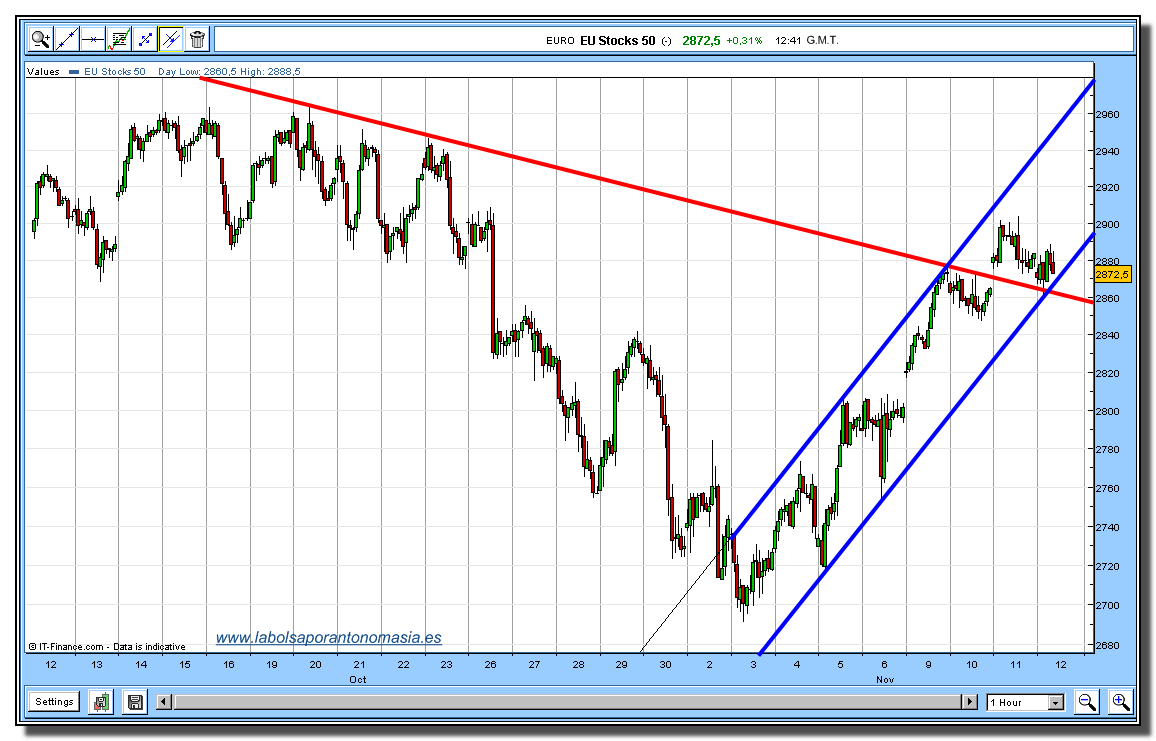The height and width of the screenshot is (741, 1156).
Task: Click the floppy disk save icon
Action: 135,702
